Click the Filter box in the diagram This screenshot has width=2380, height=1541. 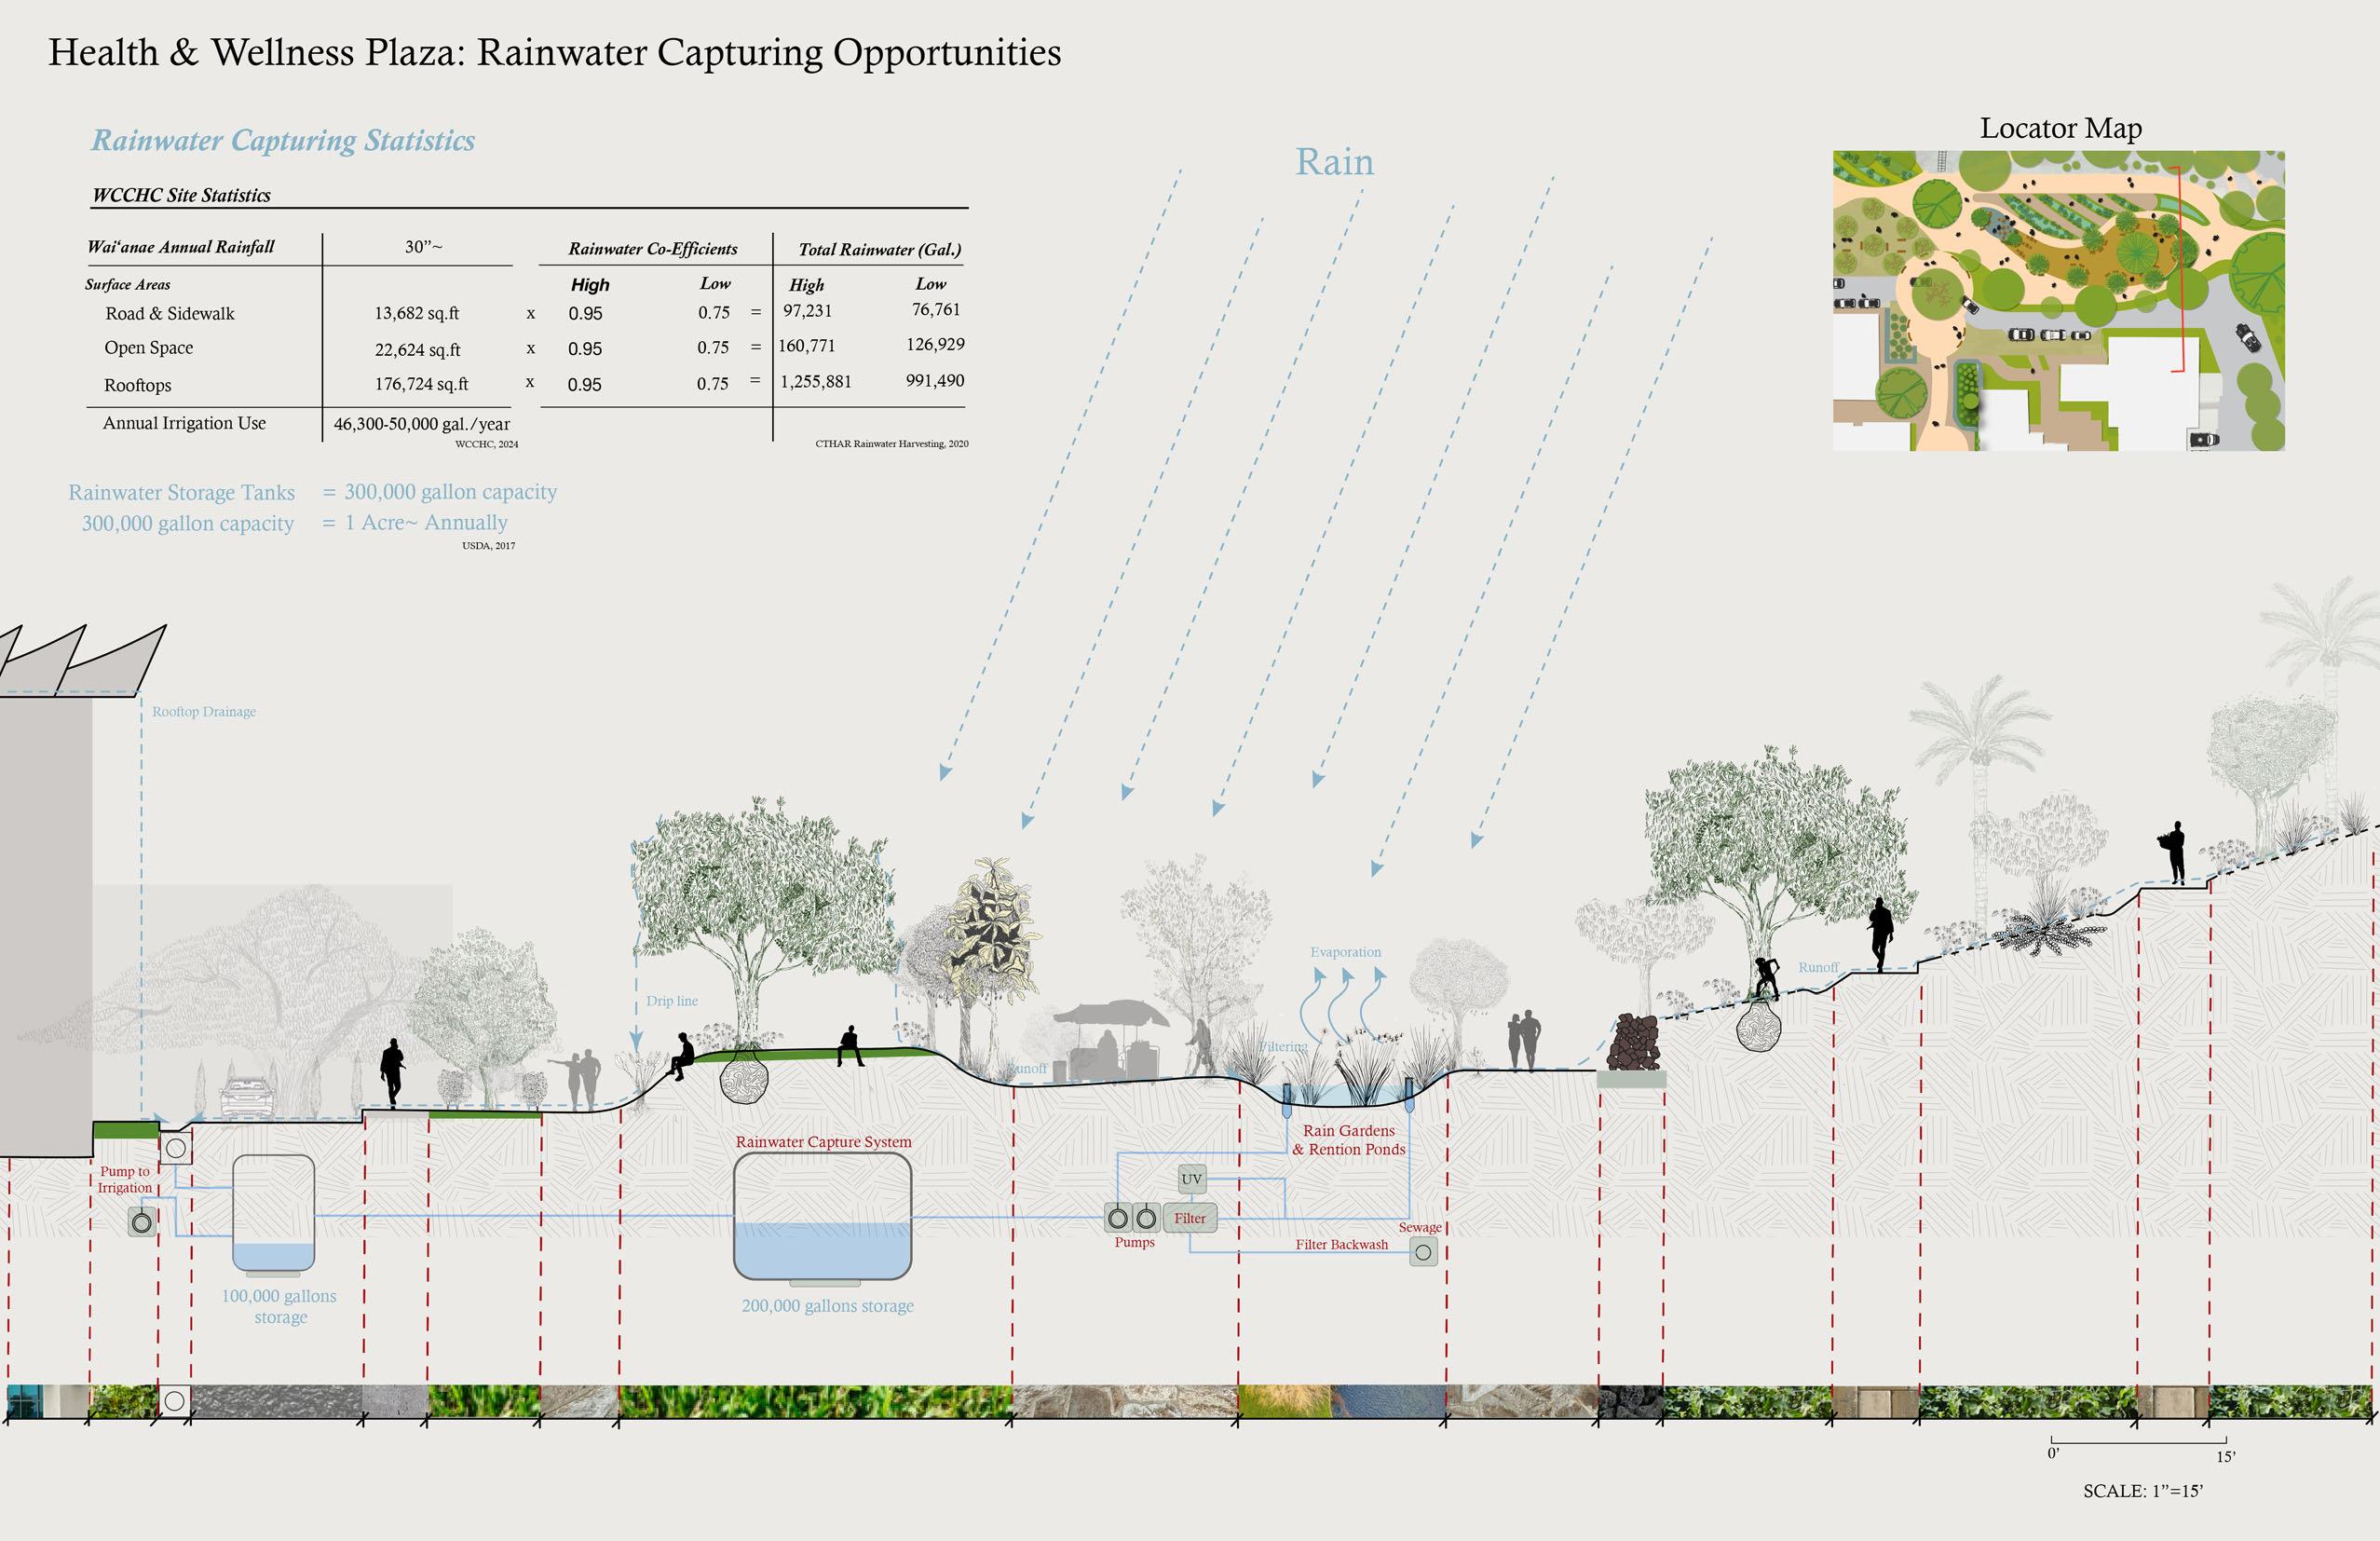pos(1190,1218)
